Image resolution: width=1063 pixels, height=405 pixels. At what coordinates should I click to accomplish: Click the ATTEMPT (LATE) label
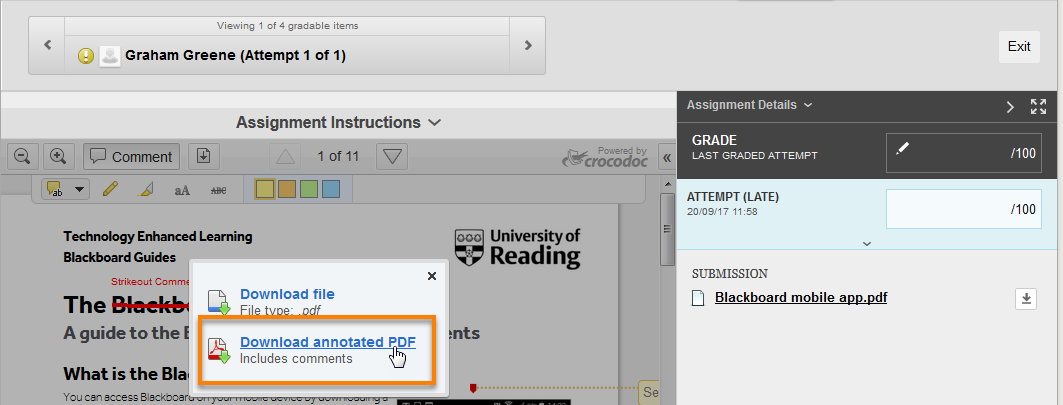pyautogui.click(x=733, y=197)
